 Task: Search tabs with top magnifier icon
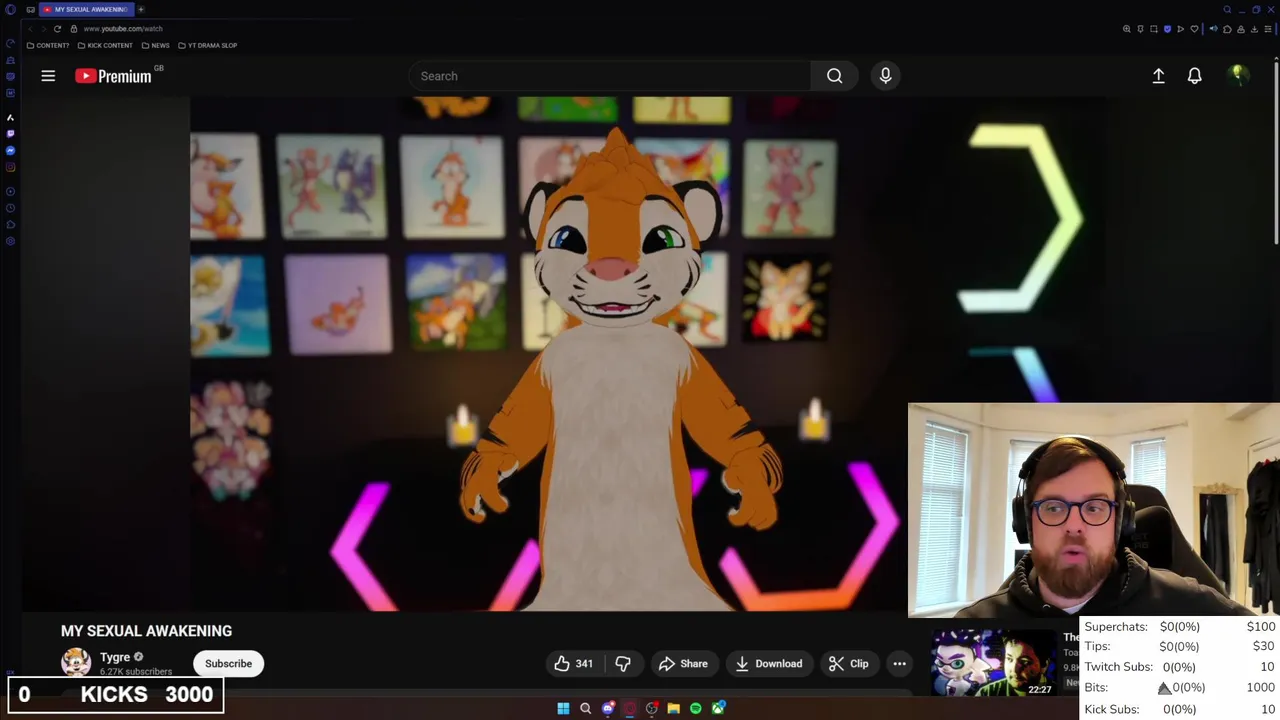(x=1227, y=10)
